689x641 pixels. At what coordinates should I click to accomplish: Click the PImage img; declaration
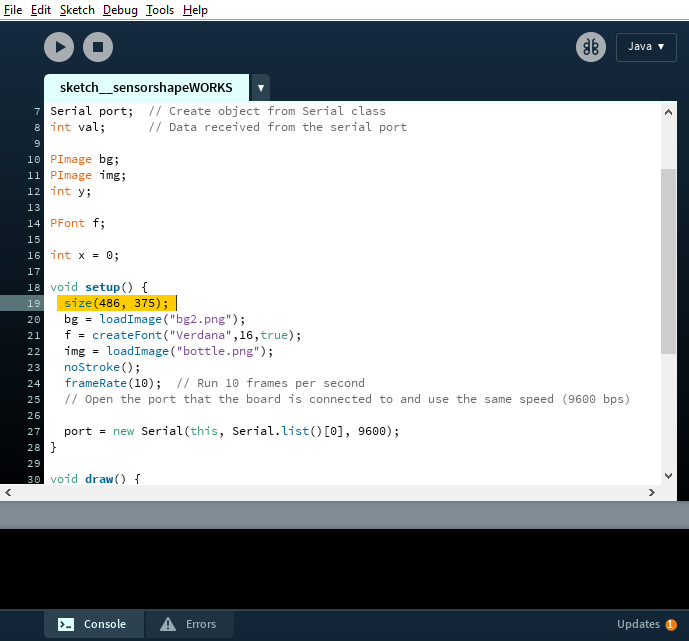[x=88, y=175]
